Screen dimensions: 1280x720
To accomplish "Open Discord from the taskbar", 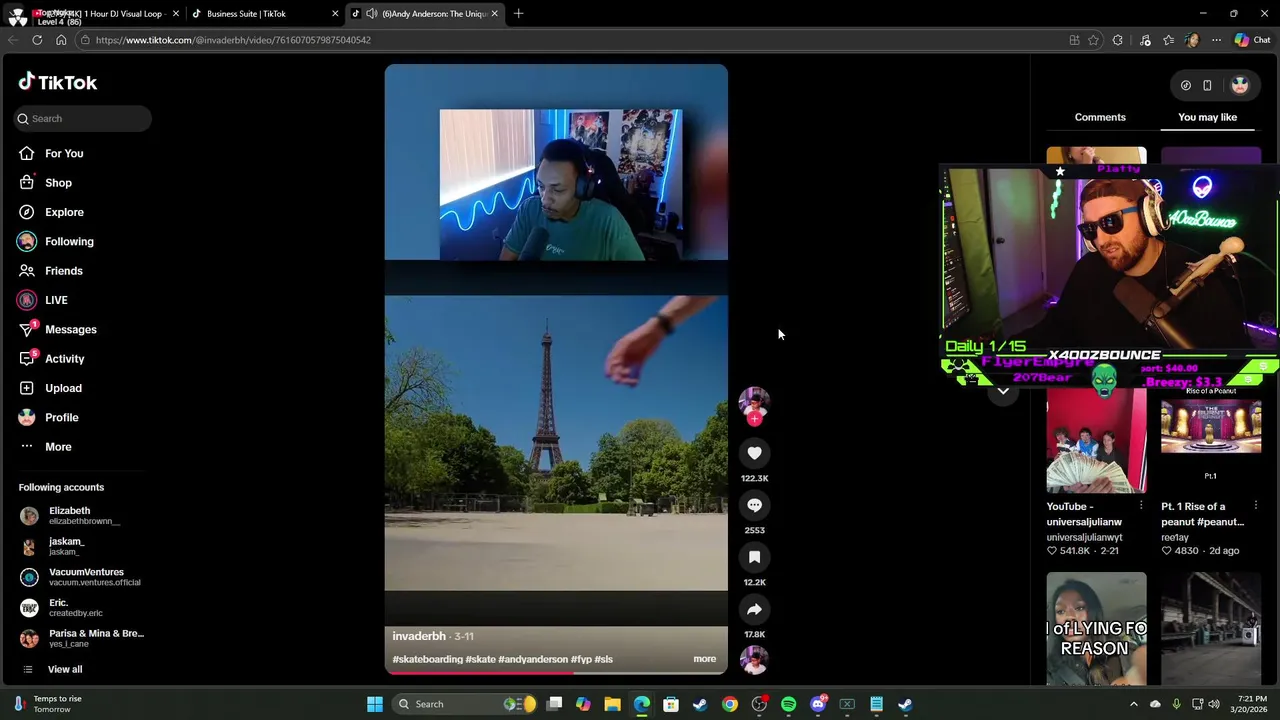I will (x=818, y=704).
